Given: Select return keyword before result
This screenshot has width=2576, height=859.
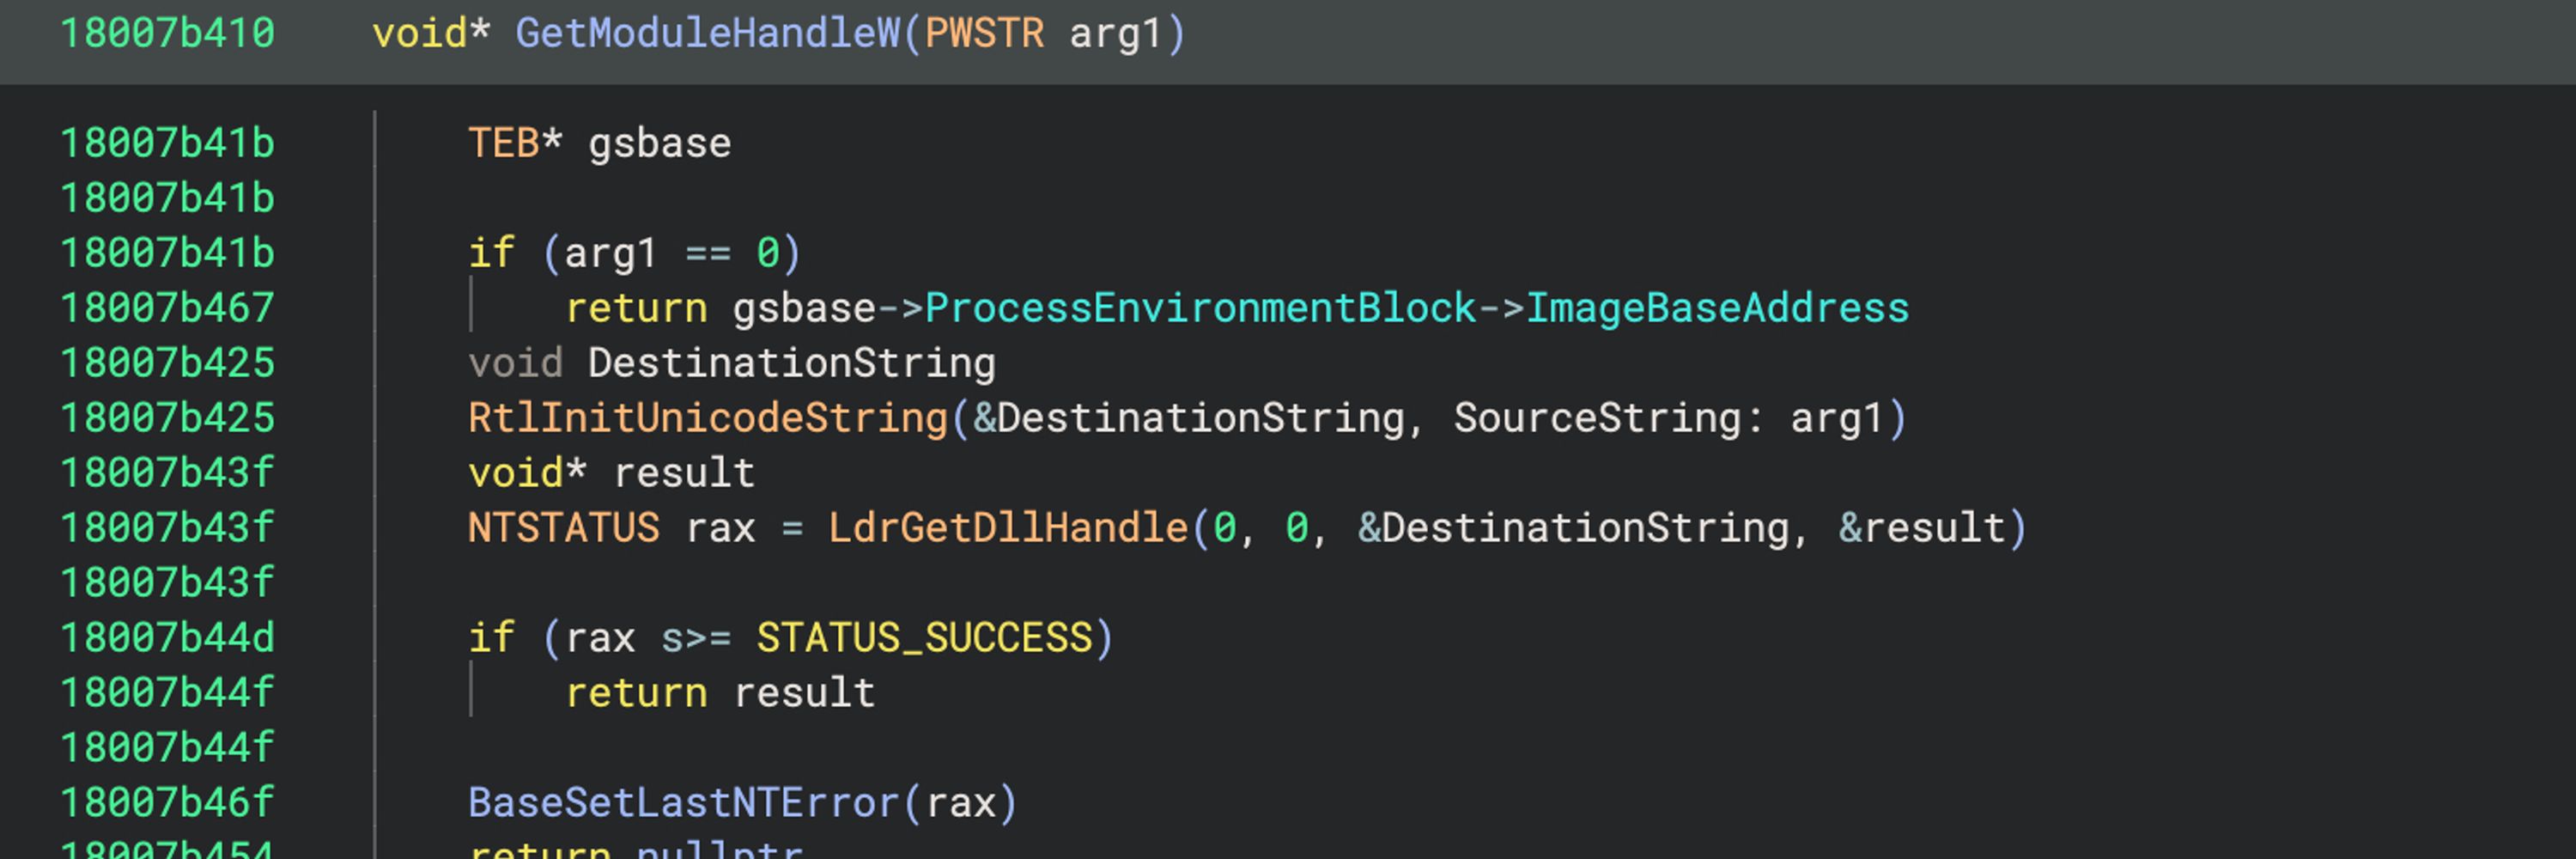Looking at the screenshot, I should (x=637, y=693).
